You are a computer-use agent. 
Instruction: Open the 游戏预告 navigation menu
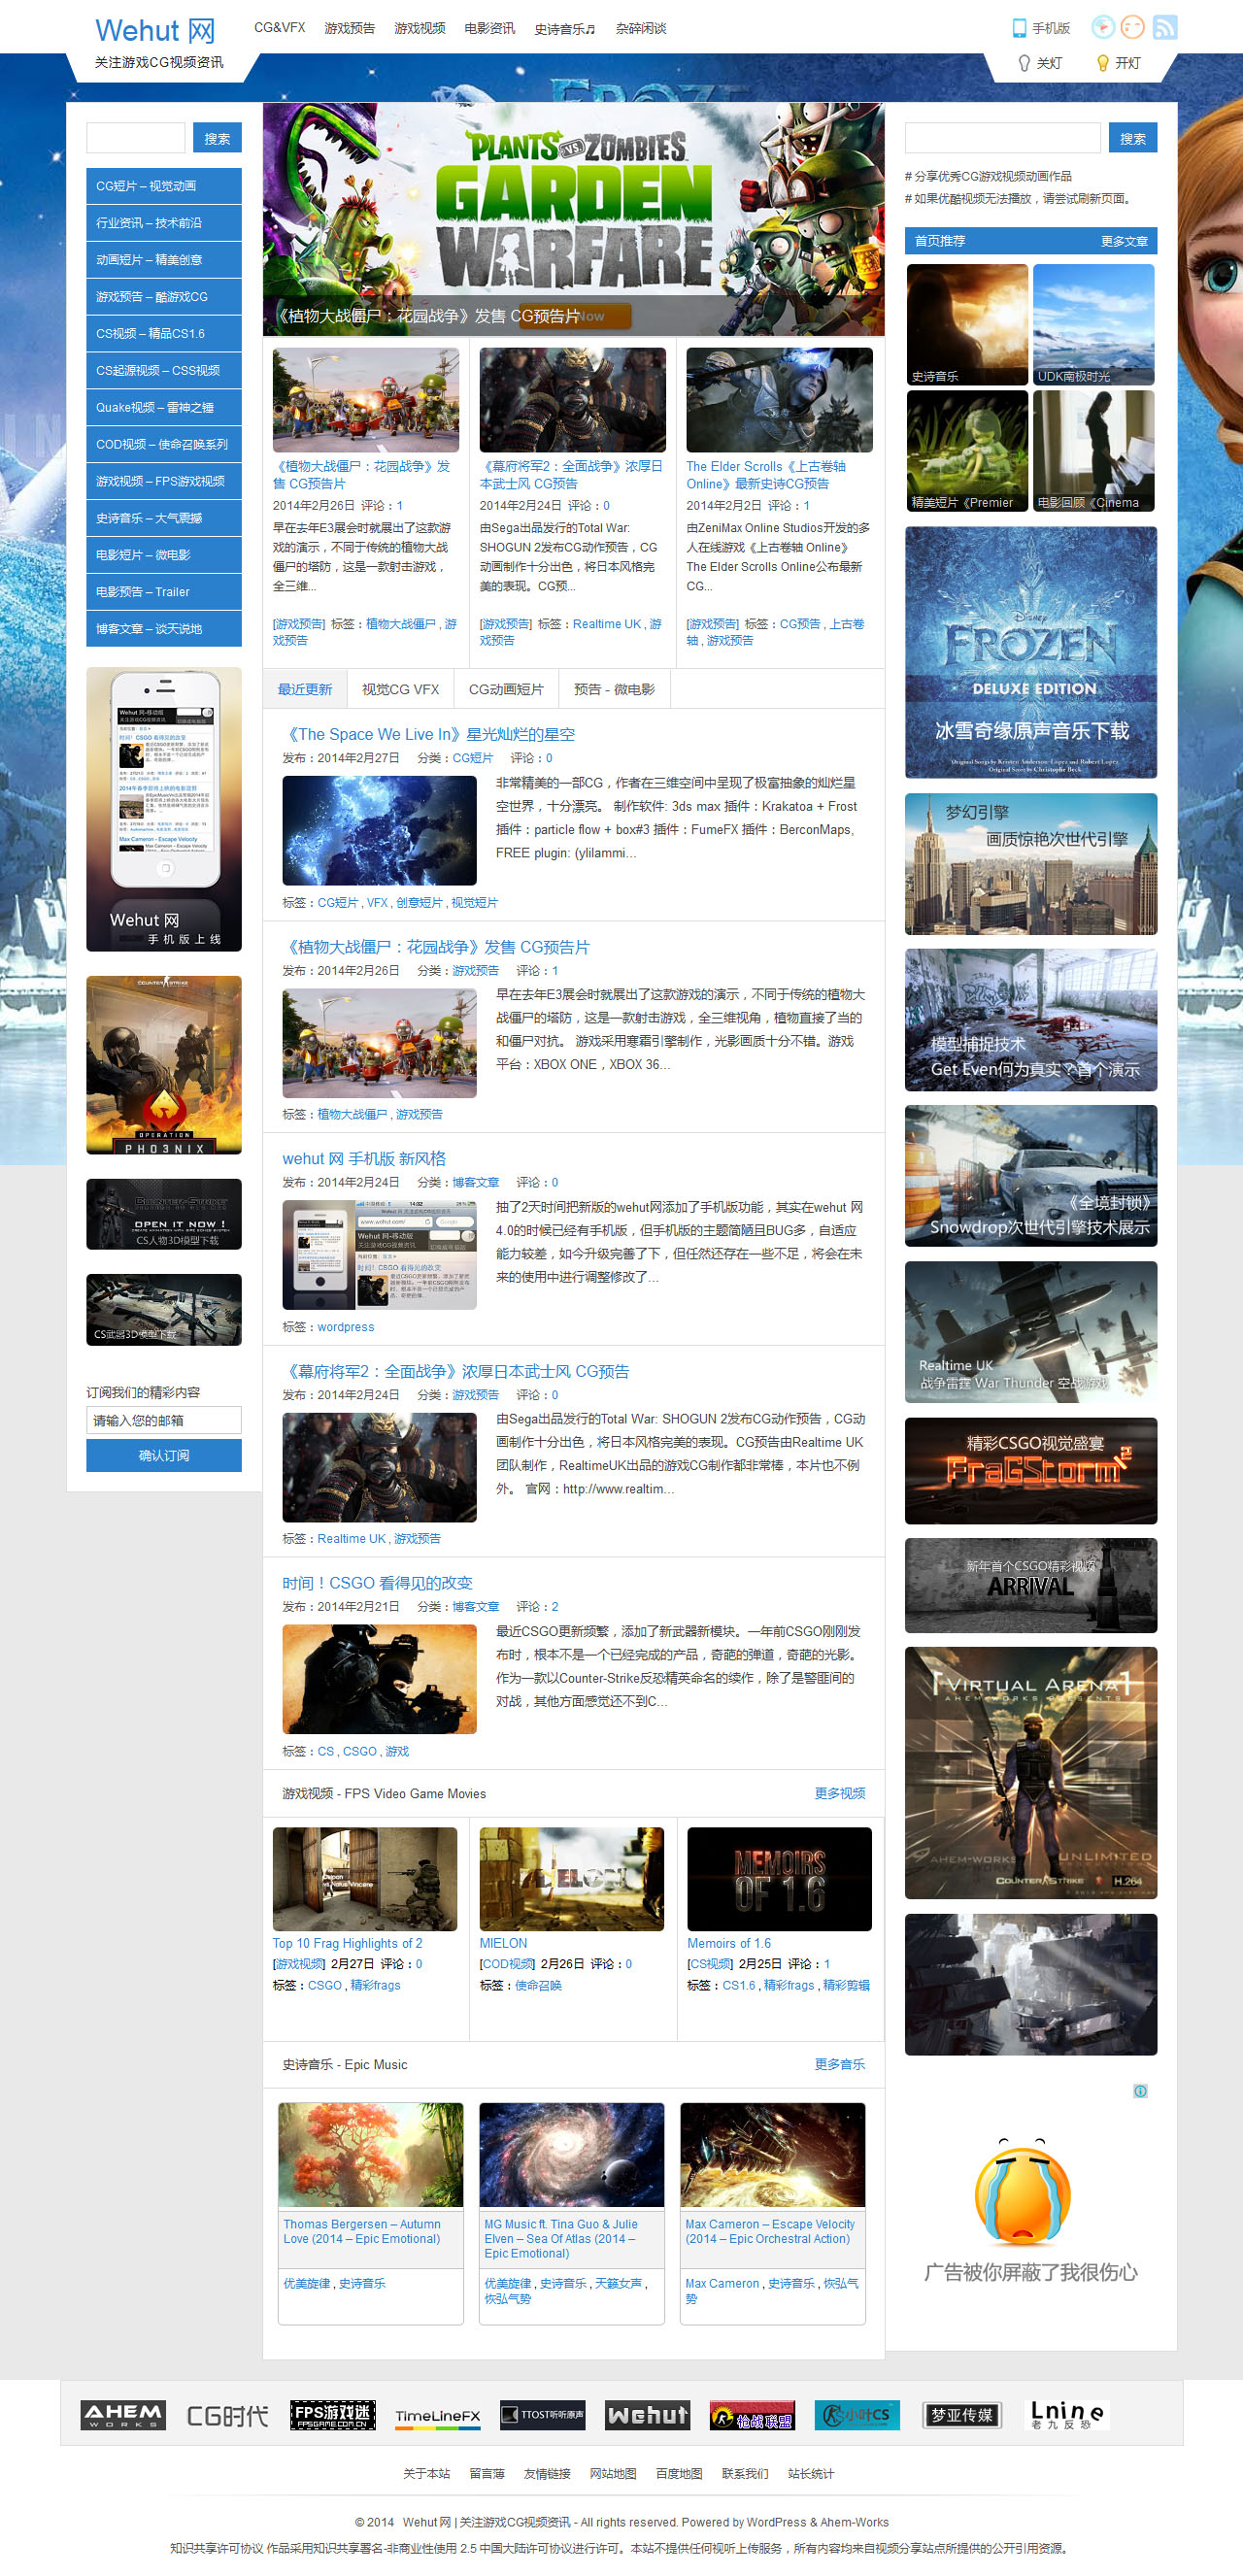click(350, 28)
